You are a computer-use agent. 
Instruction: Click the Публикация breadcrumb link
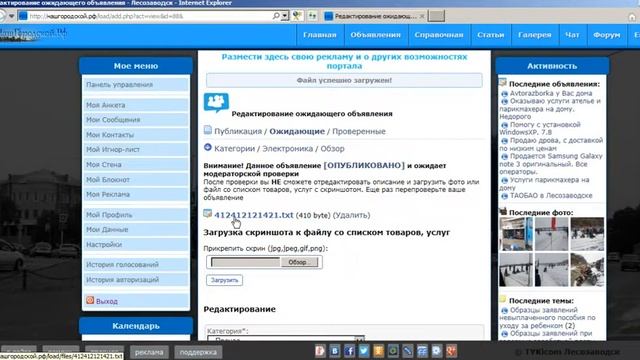[x=238, y=131]
